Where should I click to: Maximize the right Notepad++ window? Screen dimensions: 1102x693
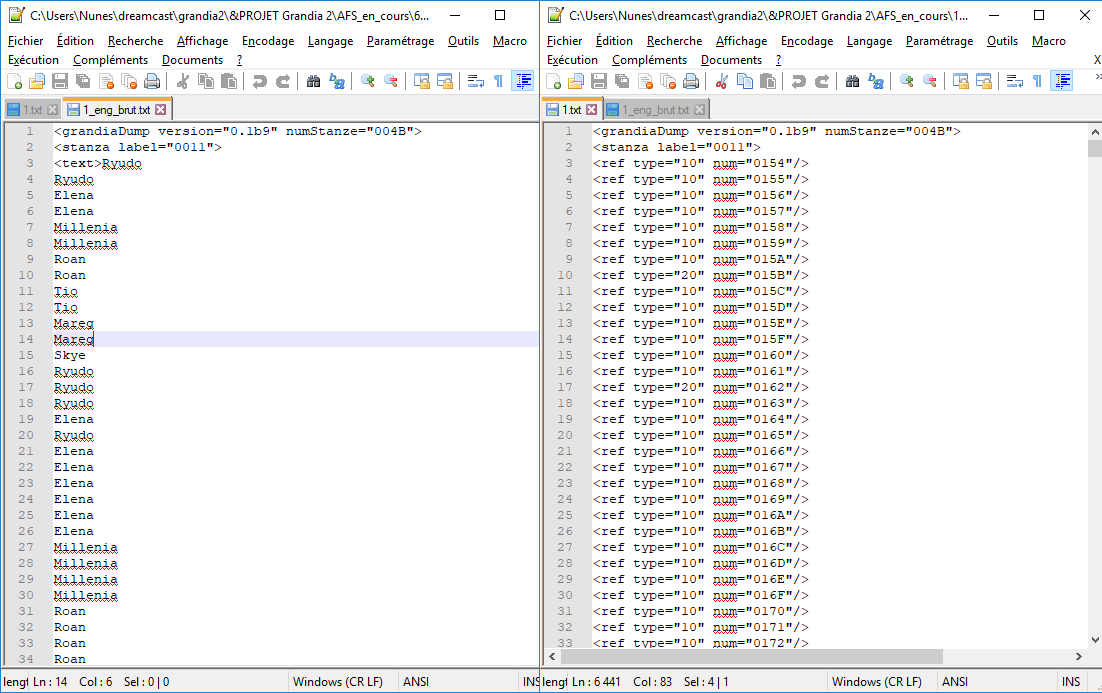point(1039,15)
